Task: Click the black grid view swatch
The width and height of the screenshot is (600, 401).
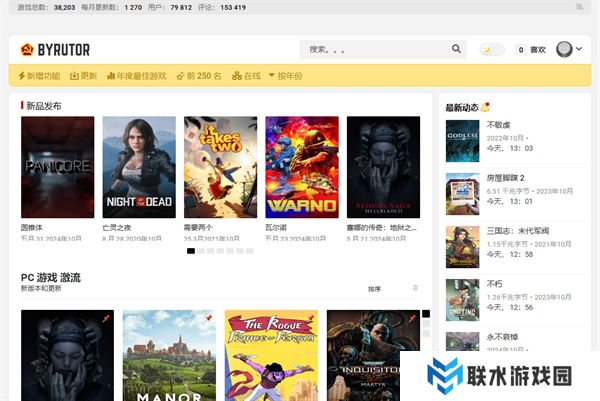Action: pos(426,314)
